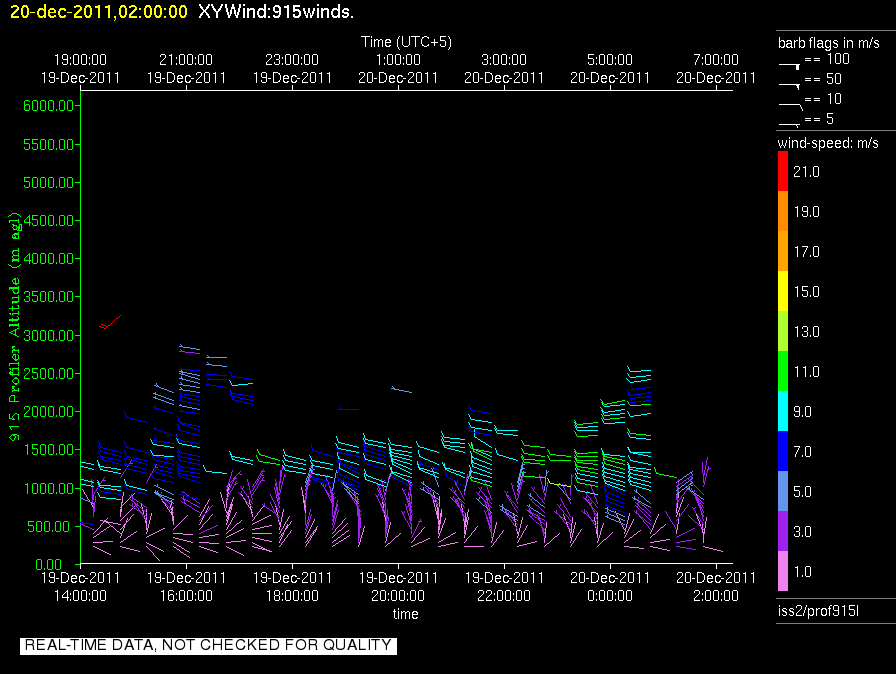Screen dimensions: 896x674
Task: Click the 4000.00 altitude tick label
Action: click(48, 259)
